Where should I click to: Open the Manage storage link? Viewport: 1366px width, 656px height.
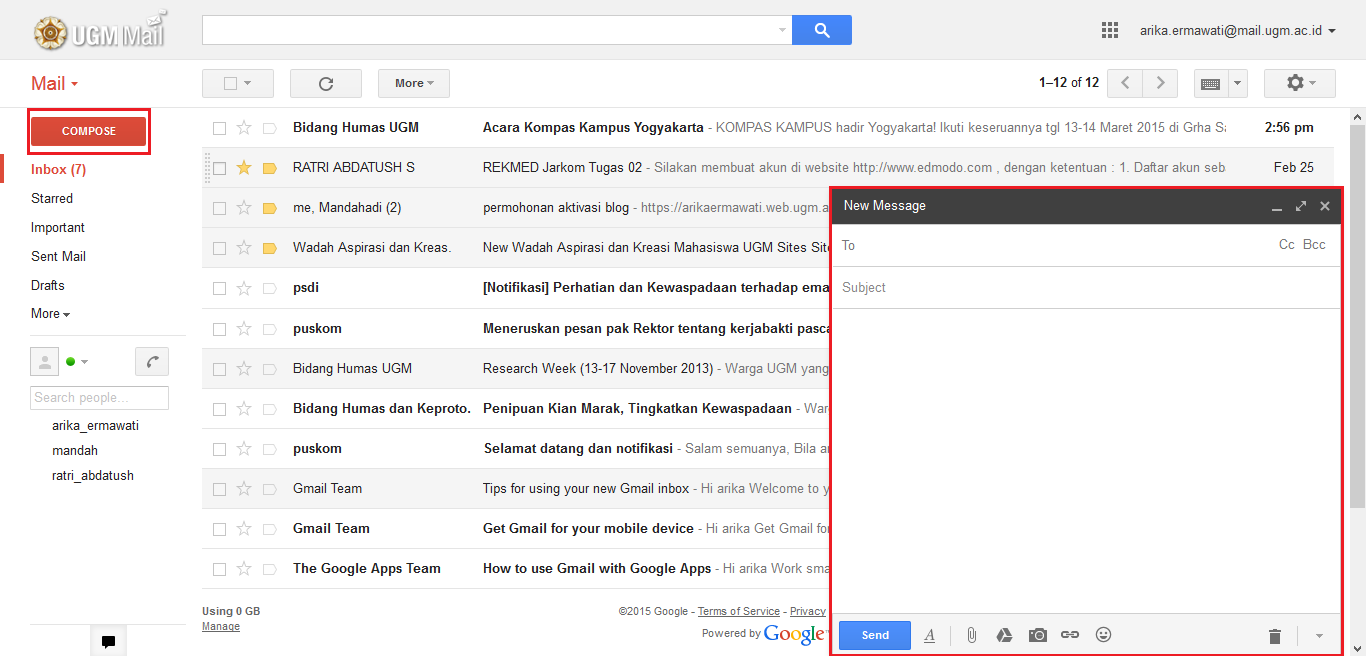221,626
